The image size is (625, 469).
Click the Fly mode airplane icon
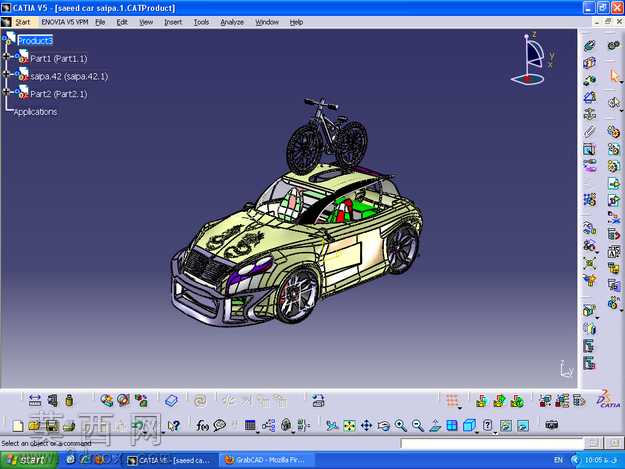point(332,426)
